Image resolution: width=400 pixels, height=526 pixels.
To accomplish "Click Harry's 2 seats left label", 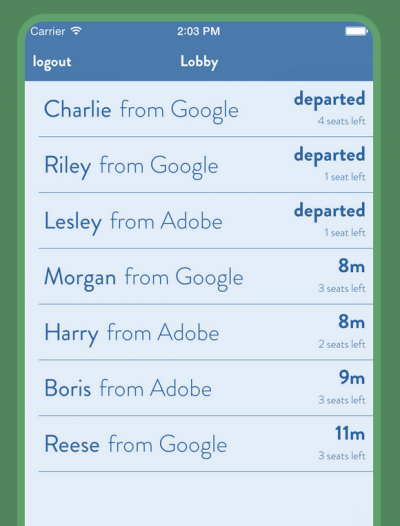I will click(x=342, y=344).
